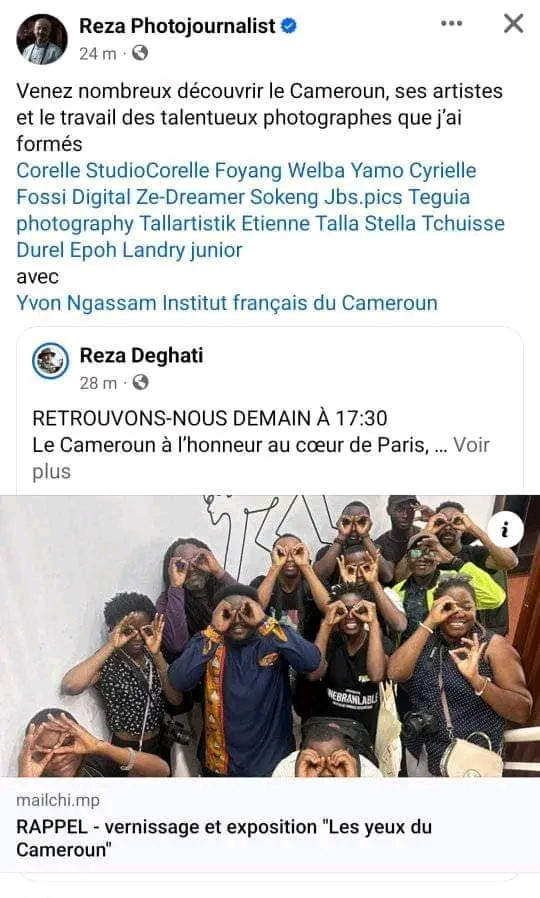The height and width of the screenshot is (898, 540).
Task: Open Reza Deghati's round avatar
Action: click(x=50, y=361)
